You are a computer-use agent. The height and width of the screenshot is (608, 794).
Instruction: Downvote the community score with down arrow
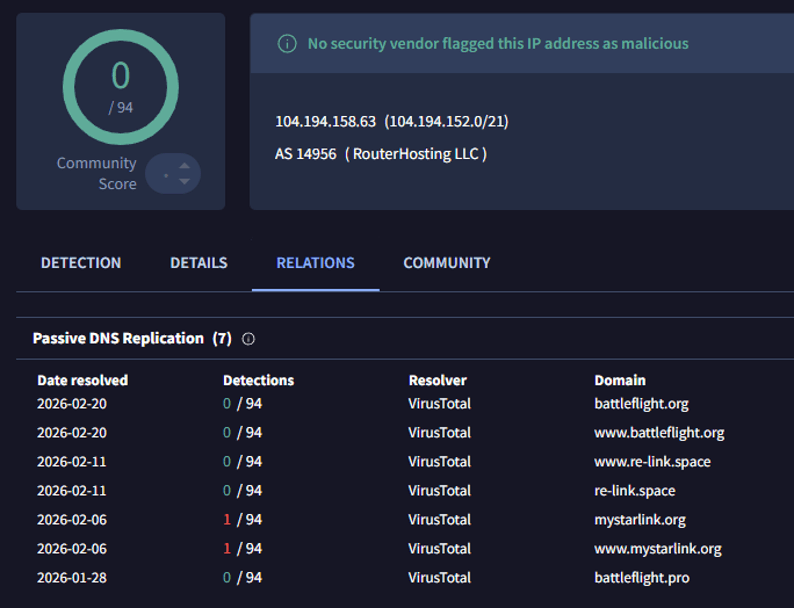point(184,182)
